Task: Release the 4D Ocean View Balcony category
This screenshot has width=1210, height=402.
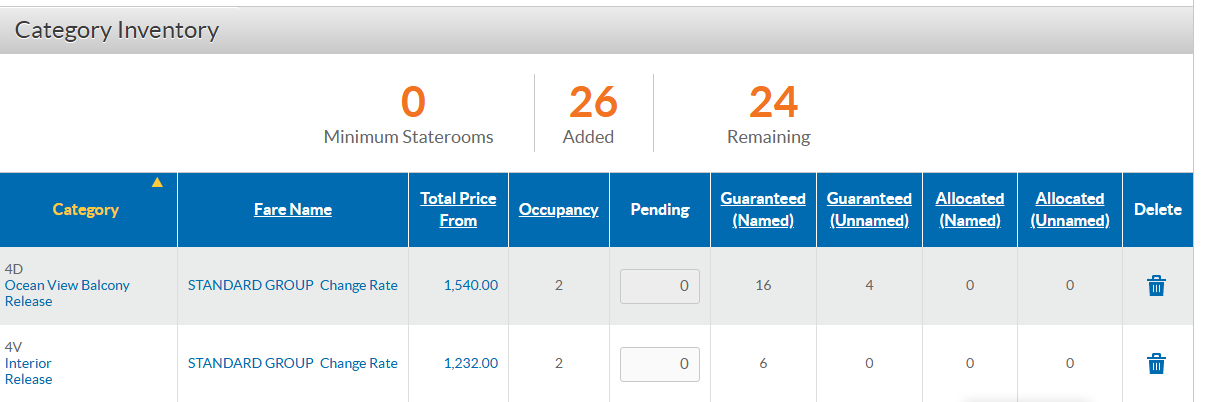Action: 29,301
